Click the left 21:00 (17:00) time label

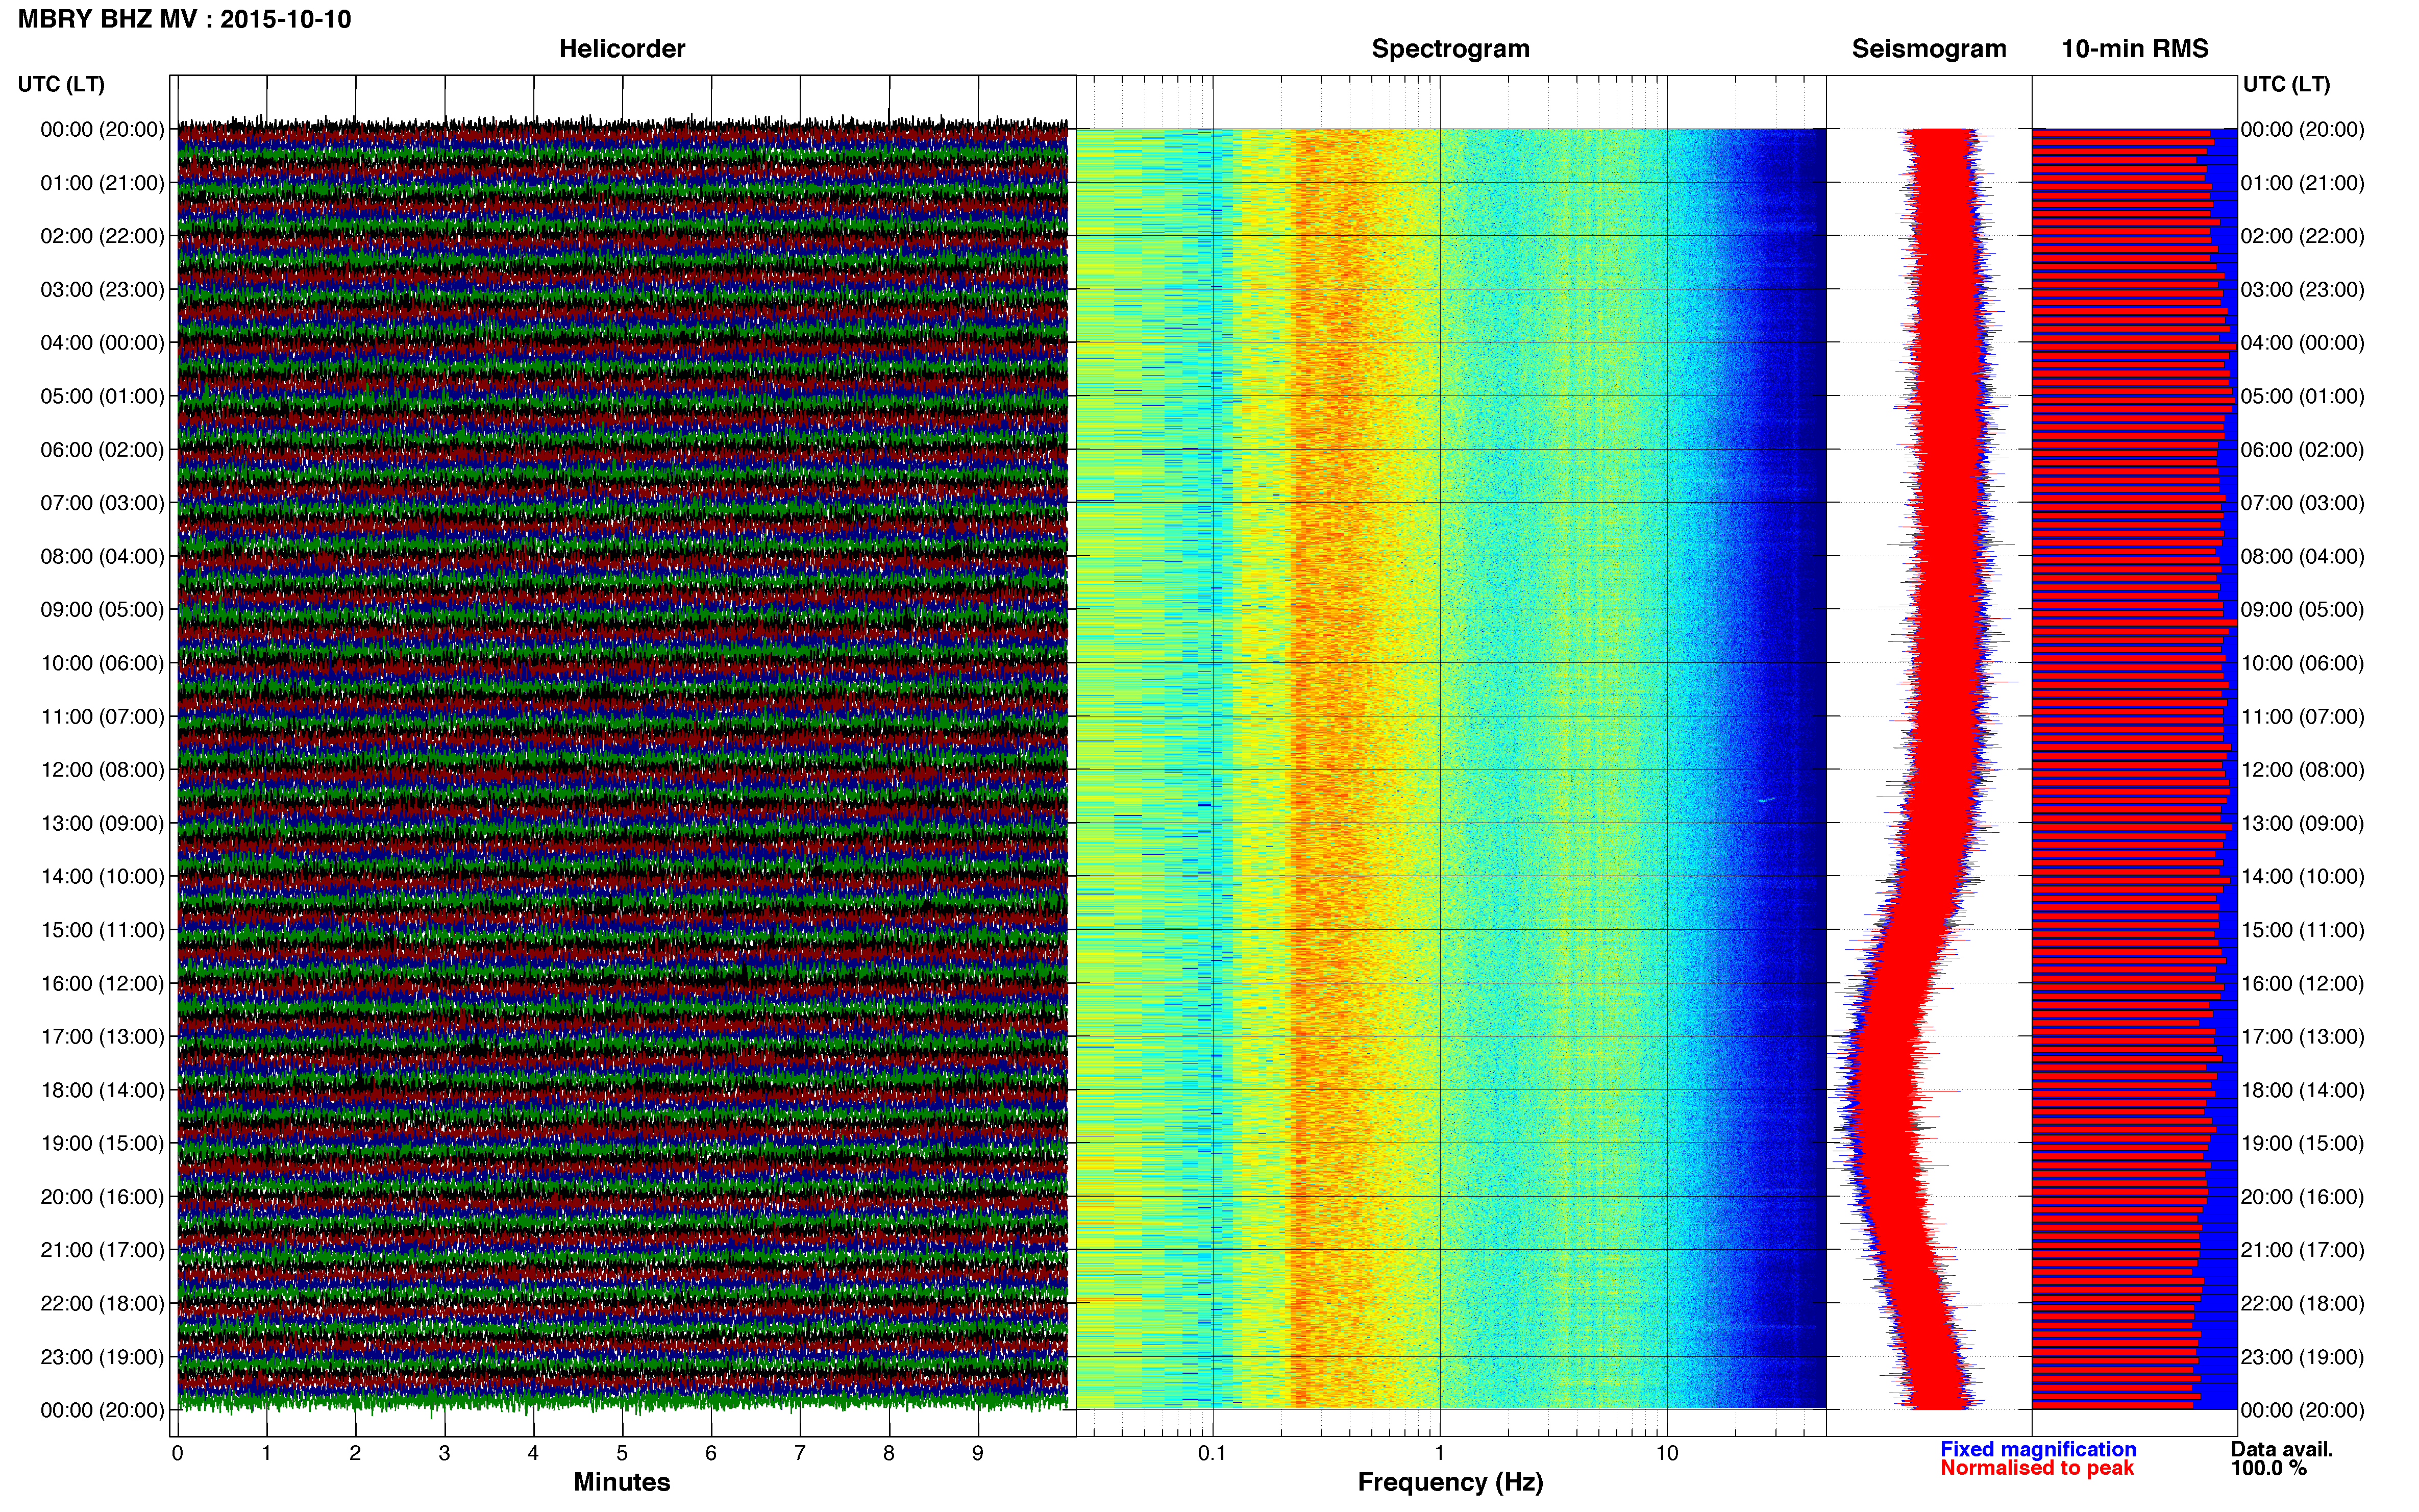point(102,1250)
